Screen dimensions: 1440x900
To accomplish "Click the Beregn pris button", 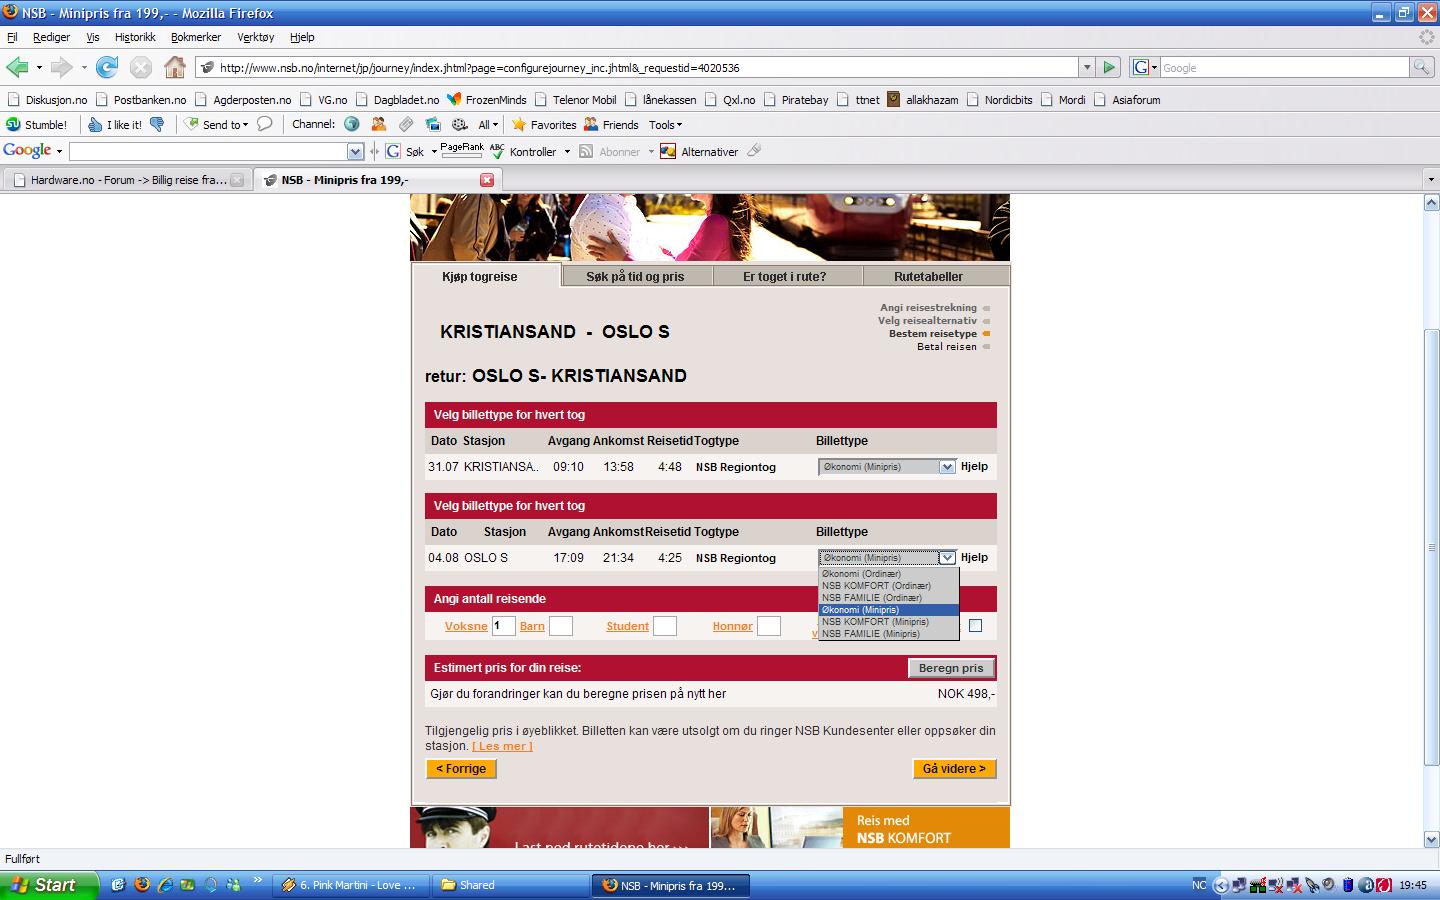I will [951, 668].
